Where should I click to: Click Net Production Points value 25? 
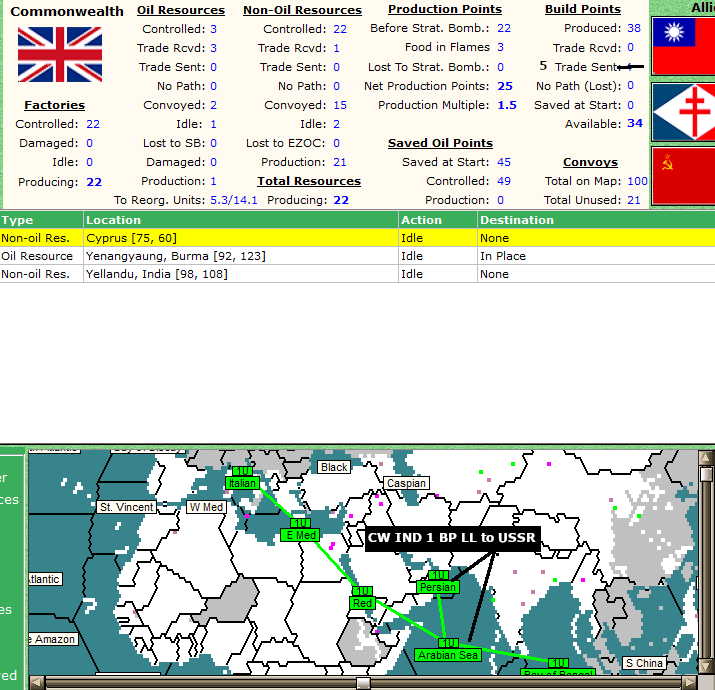[x=505, y=86]
